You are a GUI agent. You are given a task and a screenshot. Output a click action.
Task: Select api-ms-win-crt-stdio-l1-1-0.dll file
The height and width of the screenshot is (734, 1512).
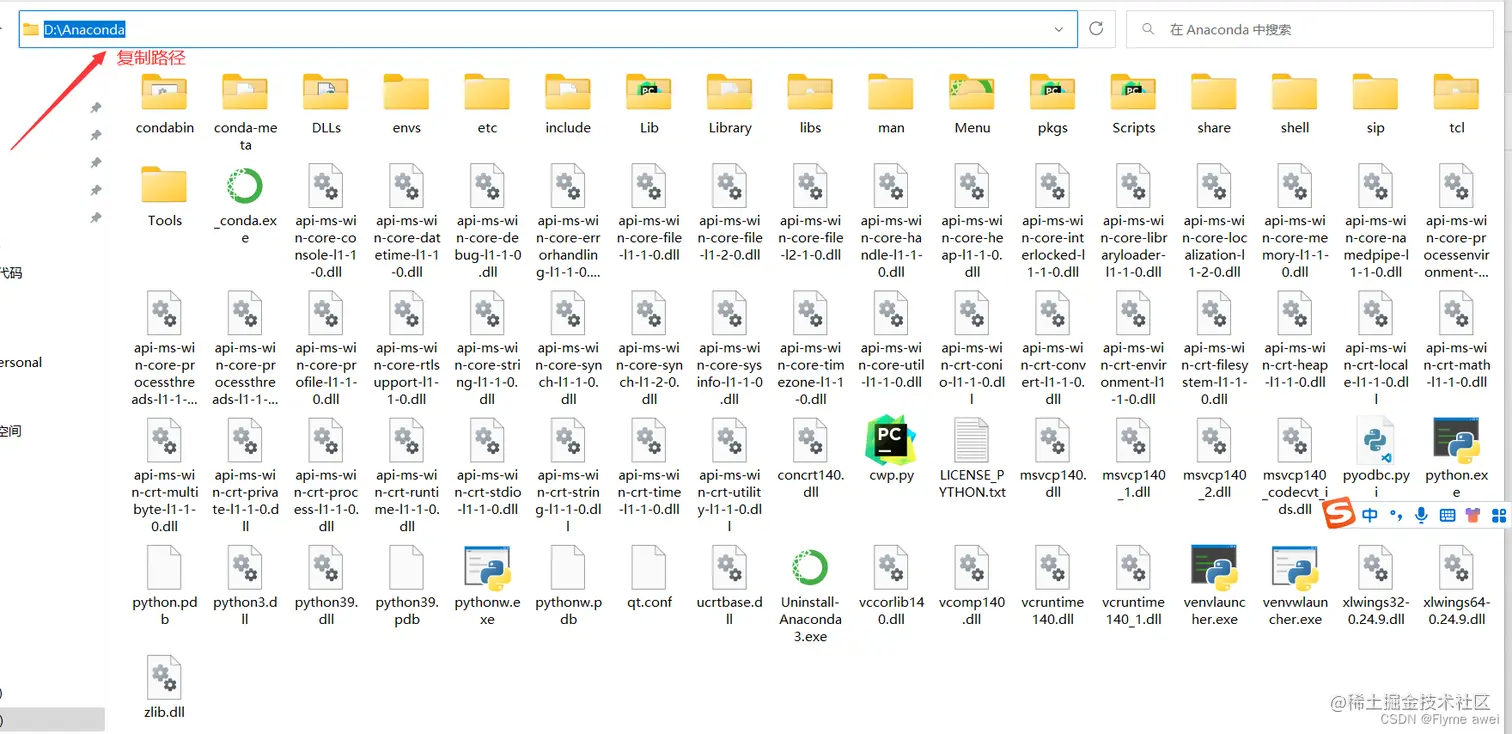pyautogui.click(x=487, y=468)
